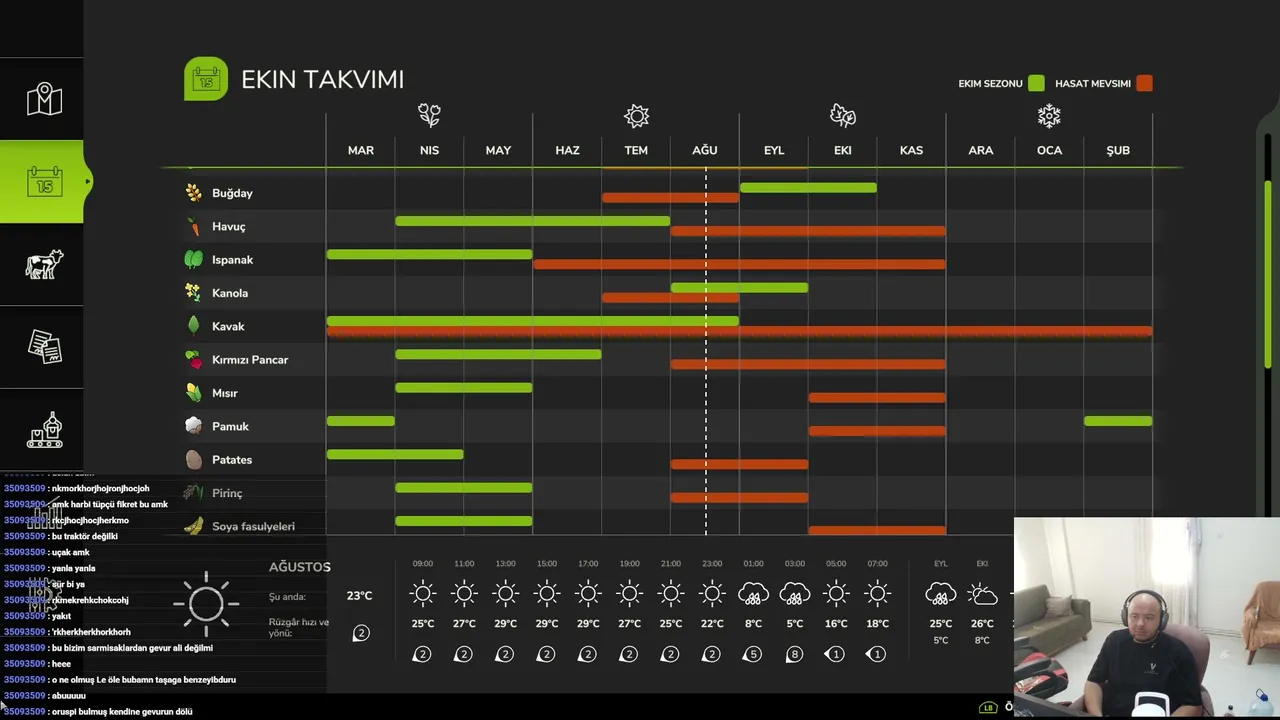Select the OCA month column header
Image resolution: width=1280 pixels, height=720 pixels.
pos(1049,150)
